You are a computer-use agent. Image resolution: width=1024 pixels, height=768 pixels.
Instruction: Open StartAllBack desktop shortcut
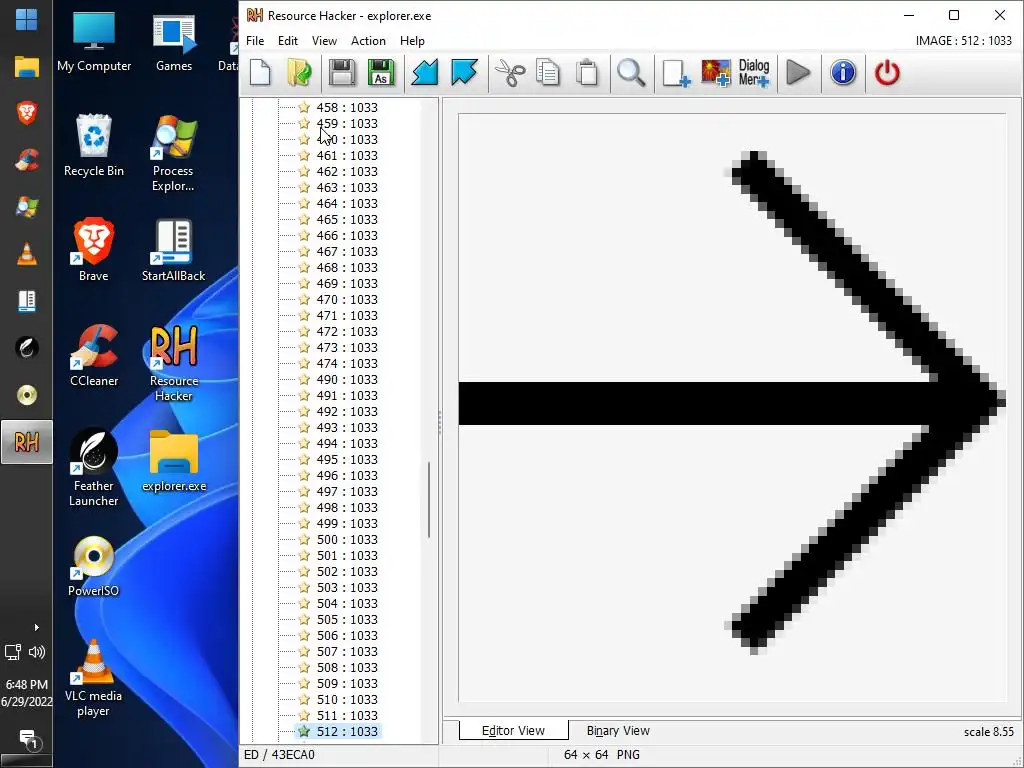coord(174,250)
